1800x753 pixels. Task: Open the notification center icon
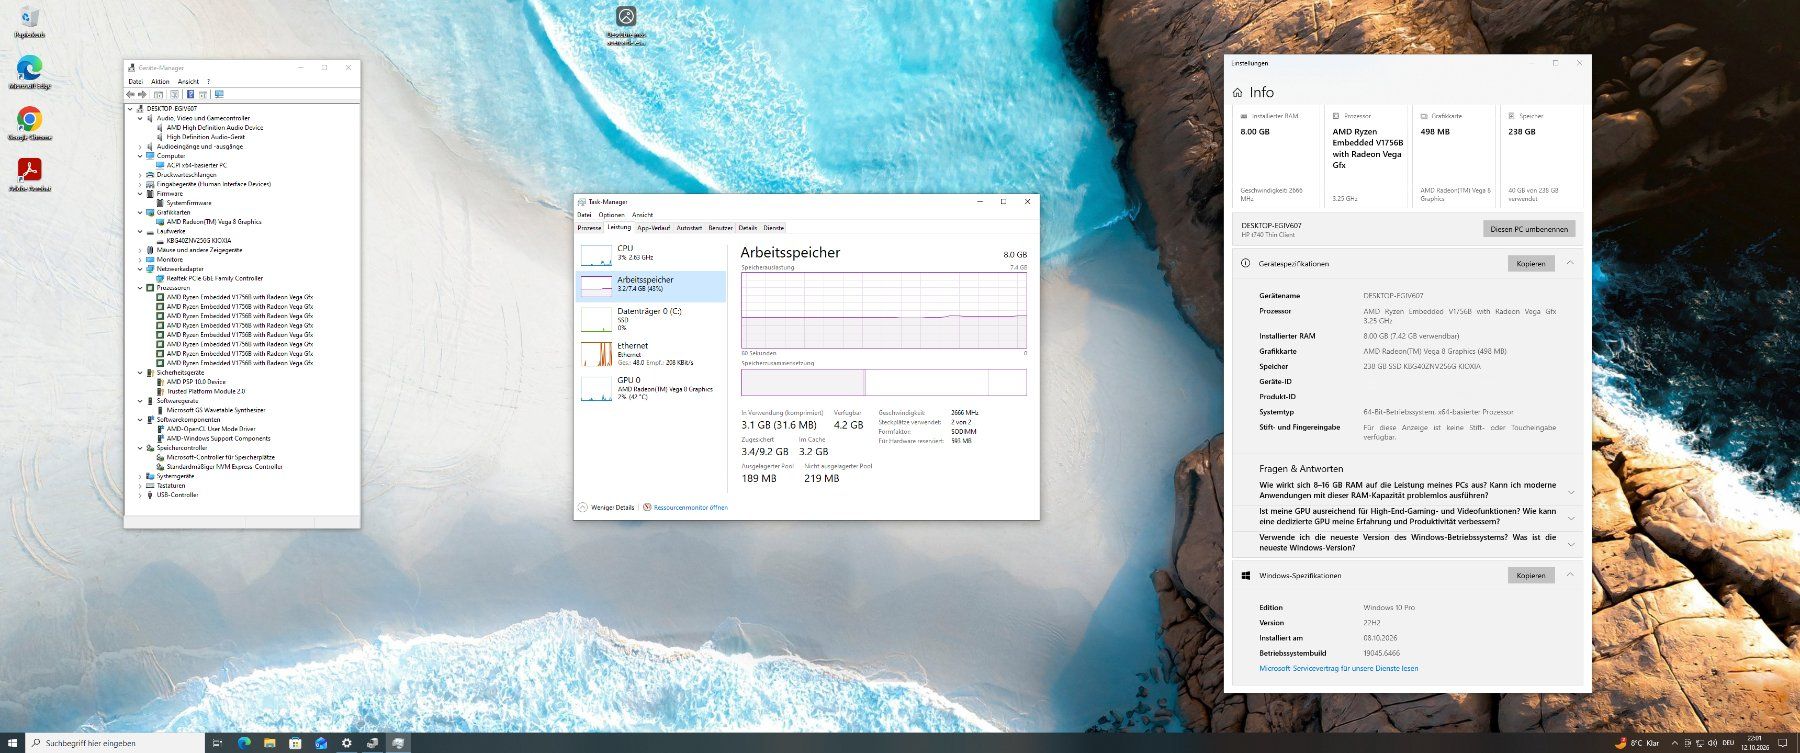(x=1782, y=743)
